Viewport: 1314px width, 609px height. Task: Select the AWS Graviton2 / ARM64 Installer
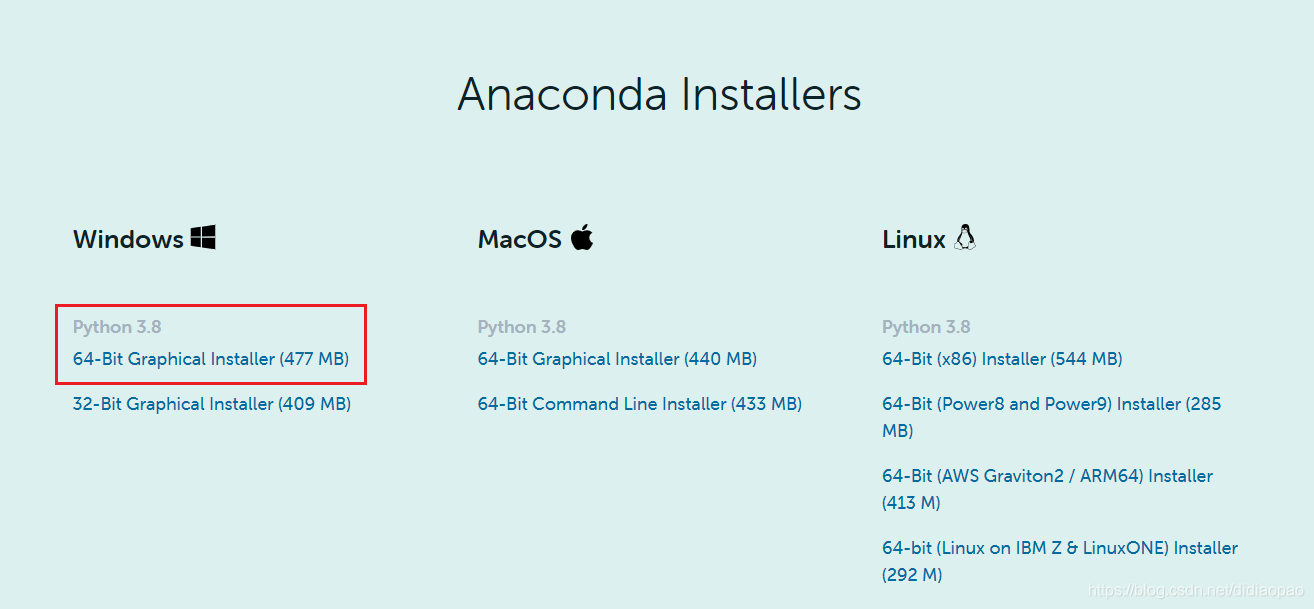[1047, 476]
